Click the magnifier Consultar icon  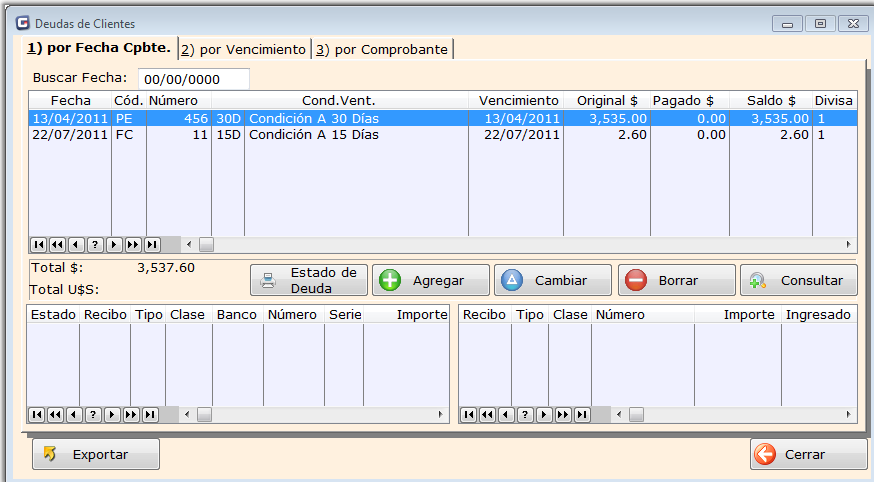757,281
